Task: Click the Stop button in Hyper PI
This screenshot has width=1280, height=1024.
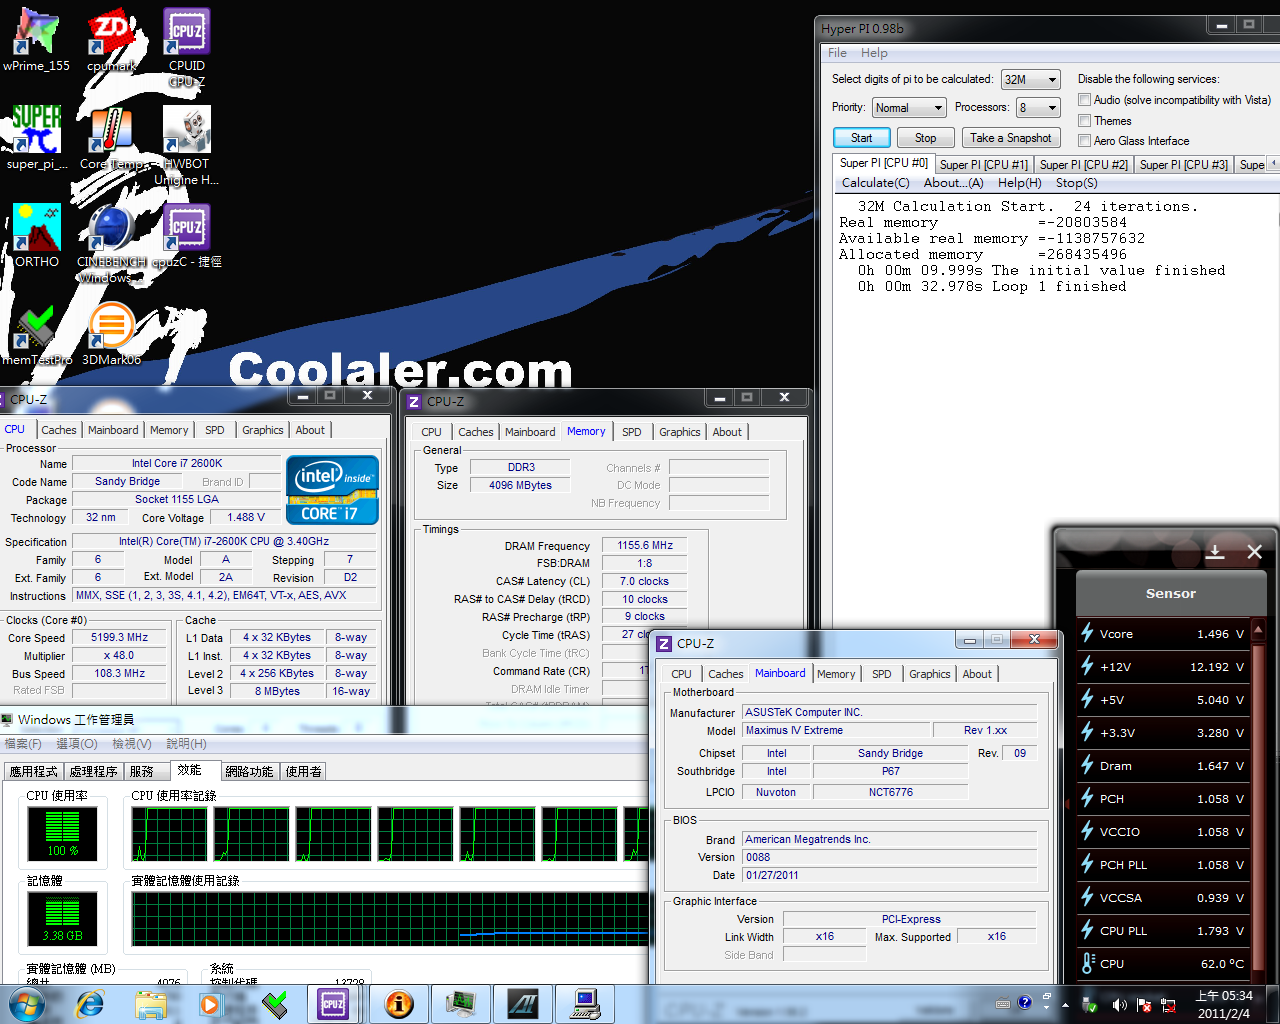Action: (925, 138)
